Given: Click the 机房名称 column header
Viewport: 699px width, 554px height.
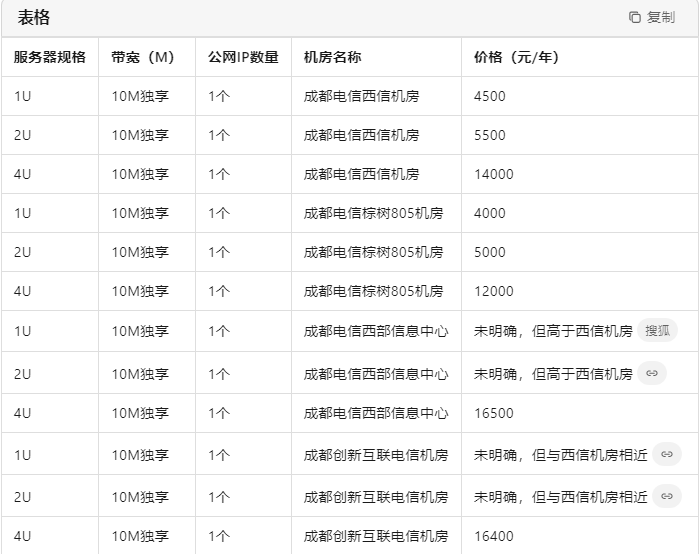Looking at the screenshot, I should point(332,57).
